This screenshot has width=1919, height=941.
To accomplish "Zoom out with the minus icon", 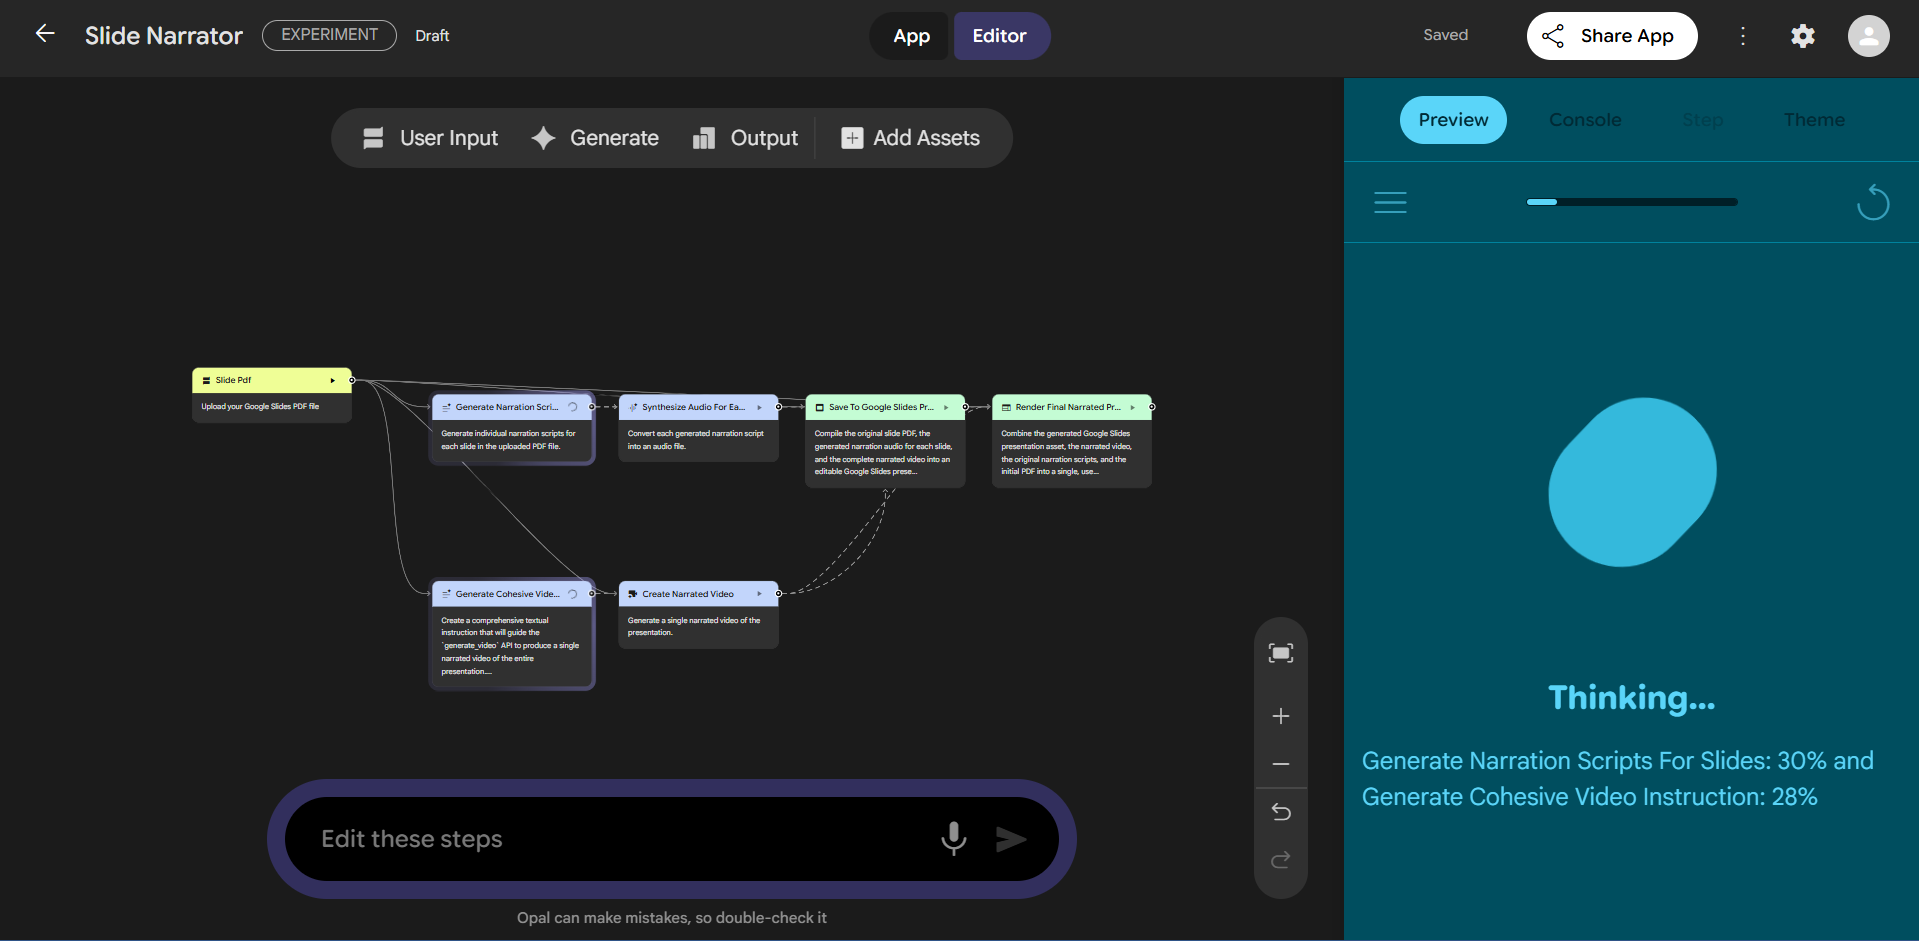I will pos(1280,764).
